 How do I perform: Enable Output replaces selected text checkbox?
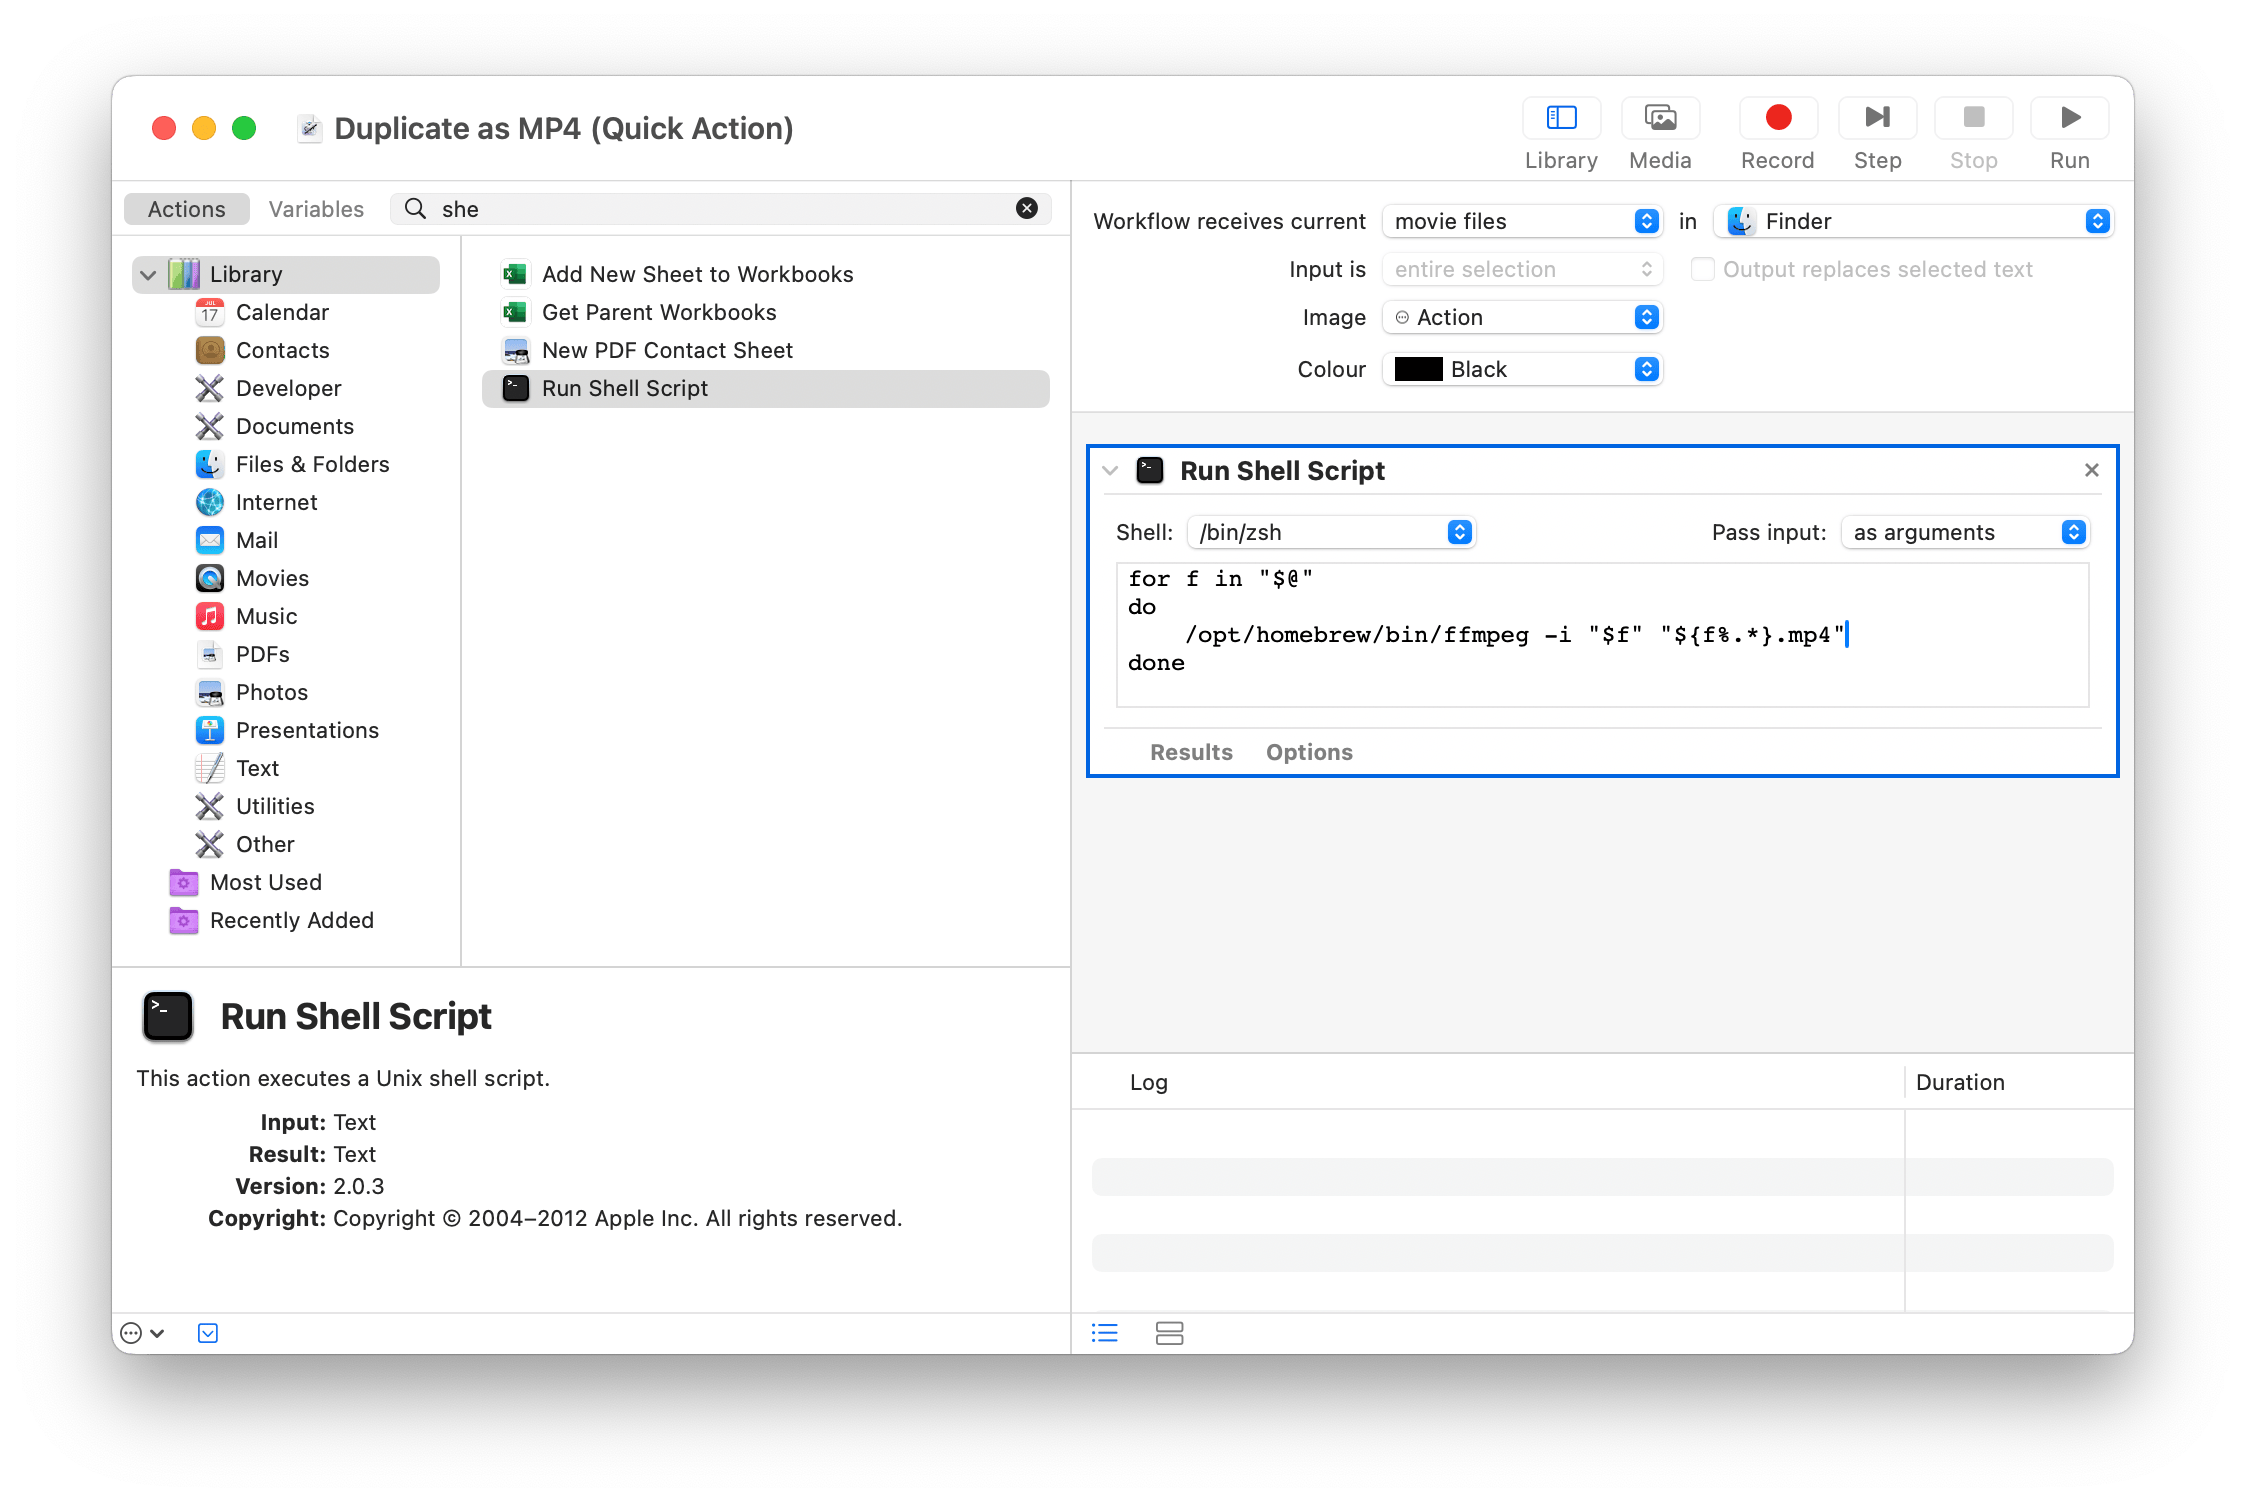coord(1702,269)
